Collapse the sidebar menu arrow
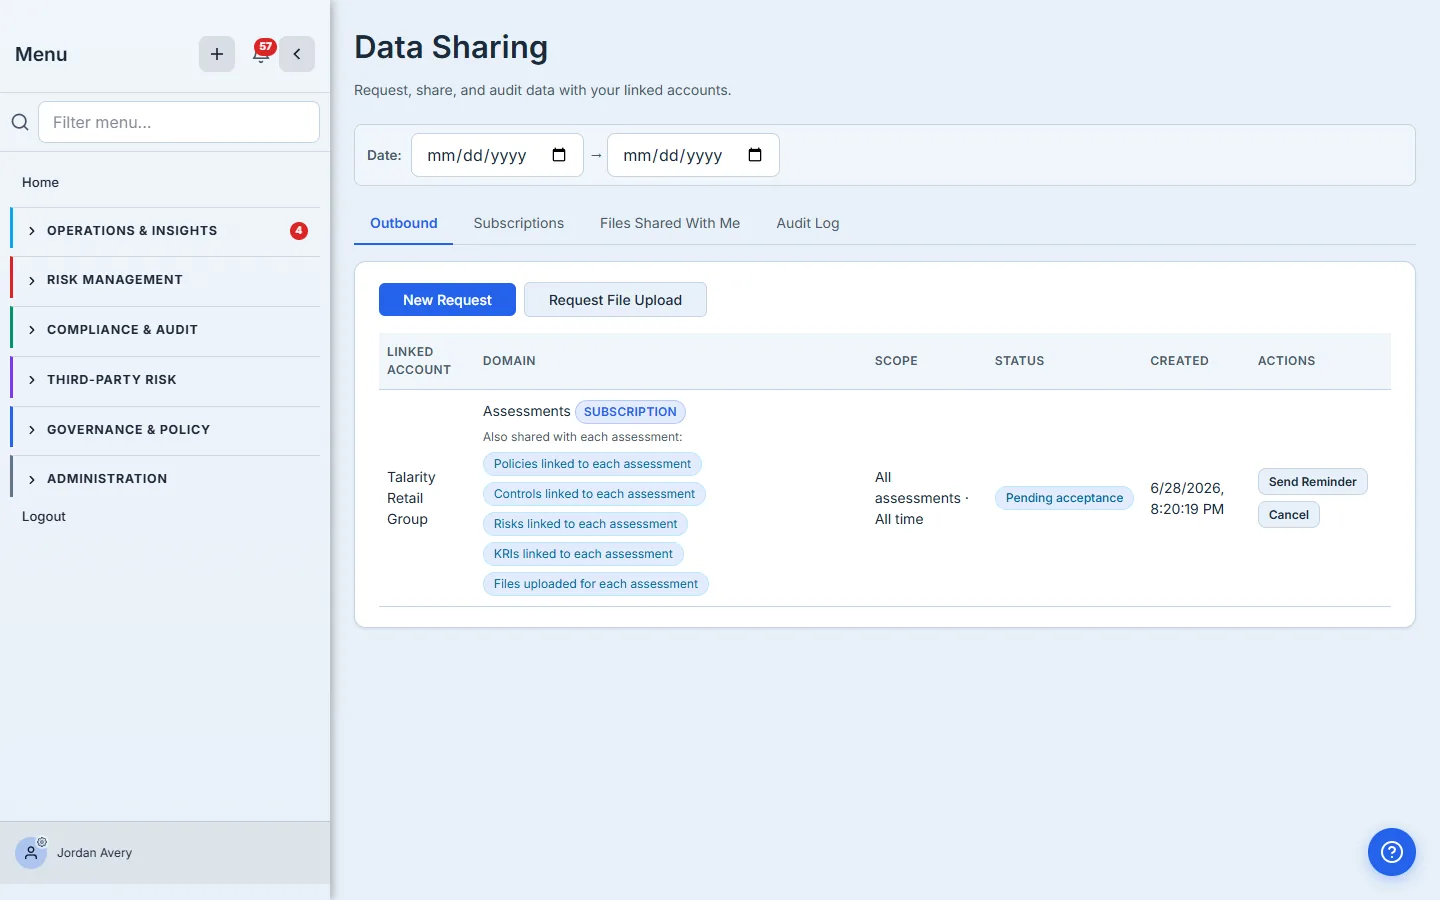Image resolution: width=1440 pixels, height=900 pixels. 297,54
